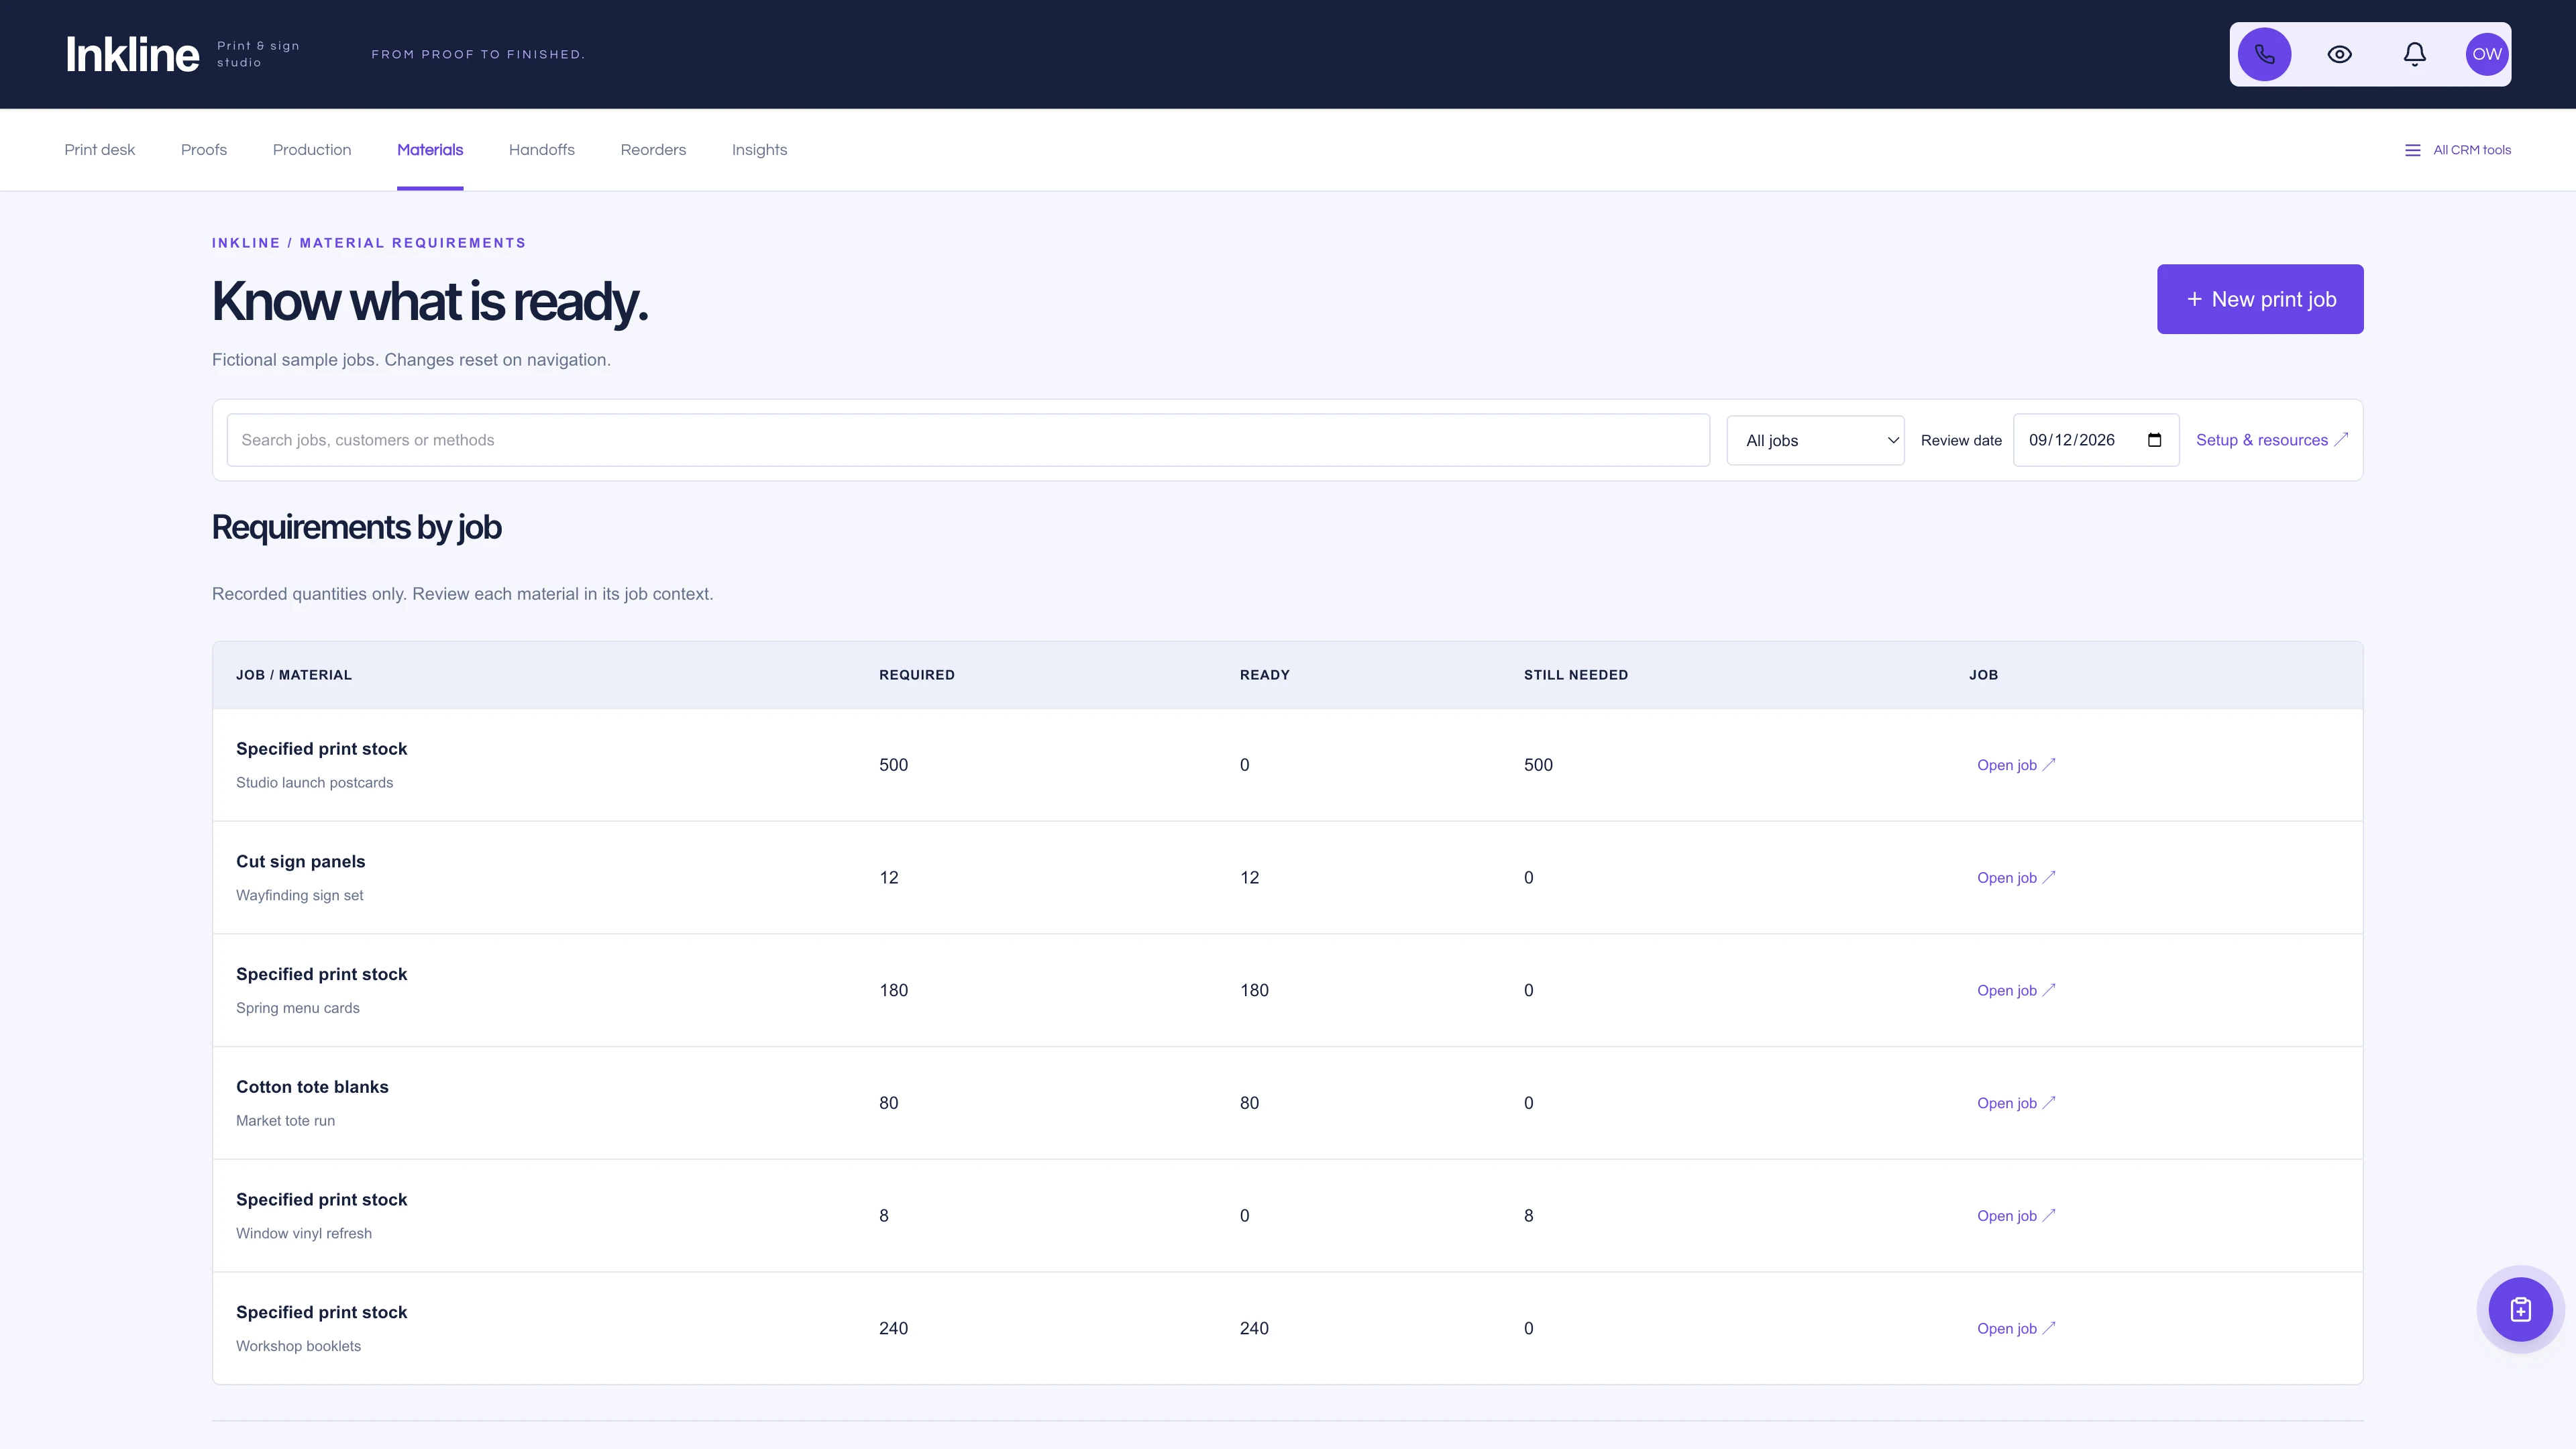The width and height of the screenshot is (2576, 1449).
Task: Open the Handoffs tab
Action: tap(541, 150)
